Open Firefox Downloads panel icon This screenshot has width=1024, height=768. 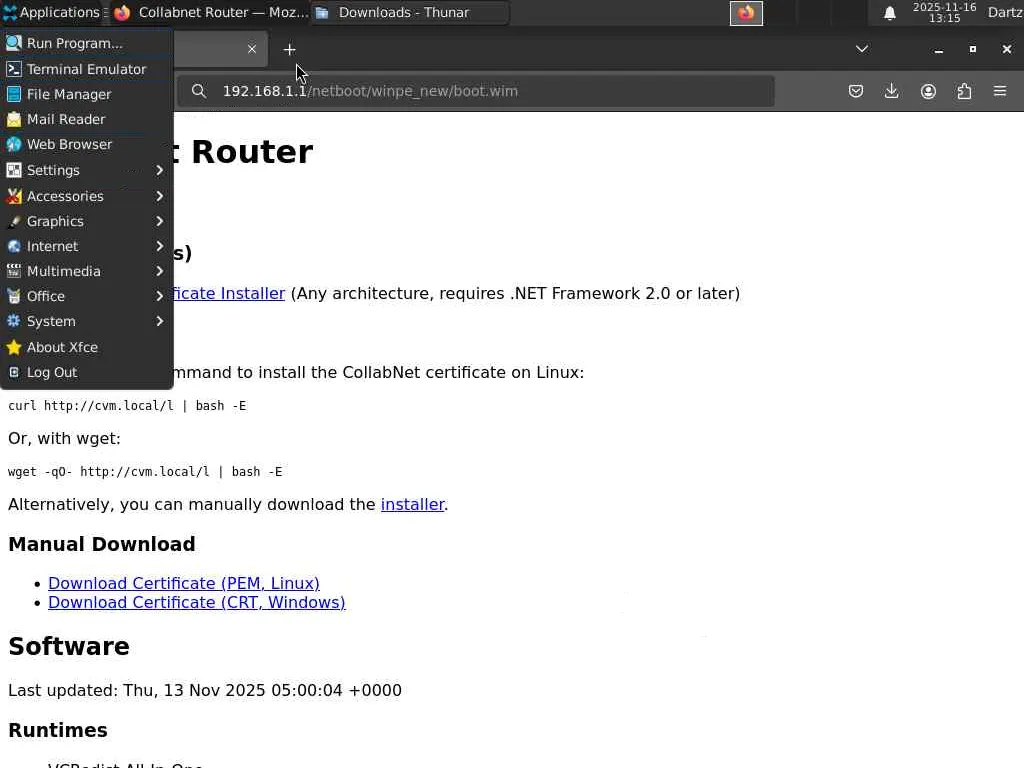pos(891,91)
